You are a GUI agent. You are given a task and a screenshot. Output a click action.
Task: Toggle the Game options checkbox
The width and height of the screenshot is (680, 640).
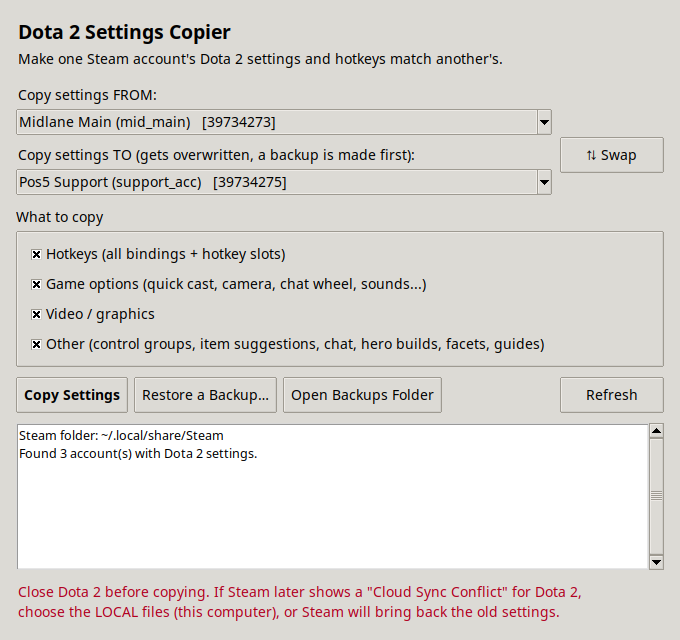pyautogui.click(x=36, y=284)
